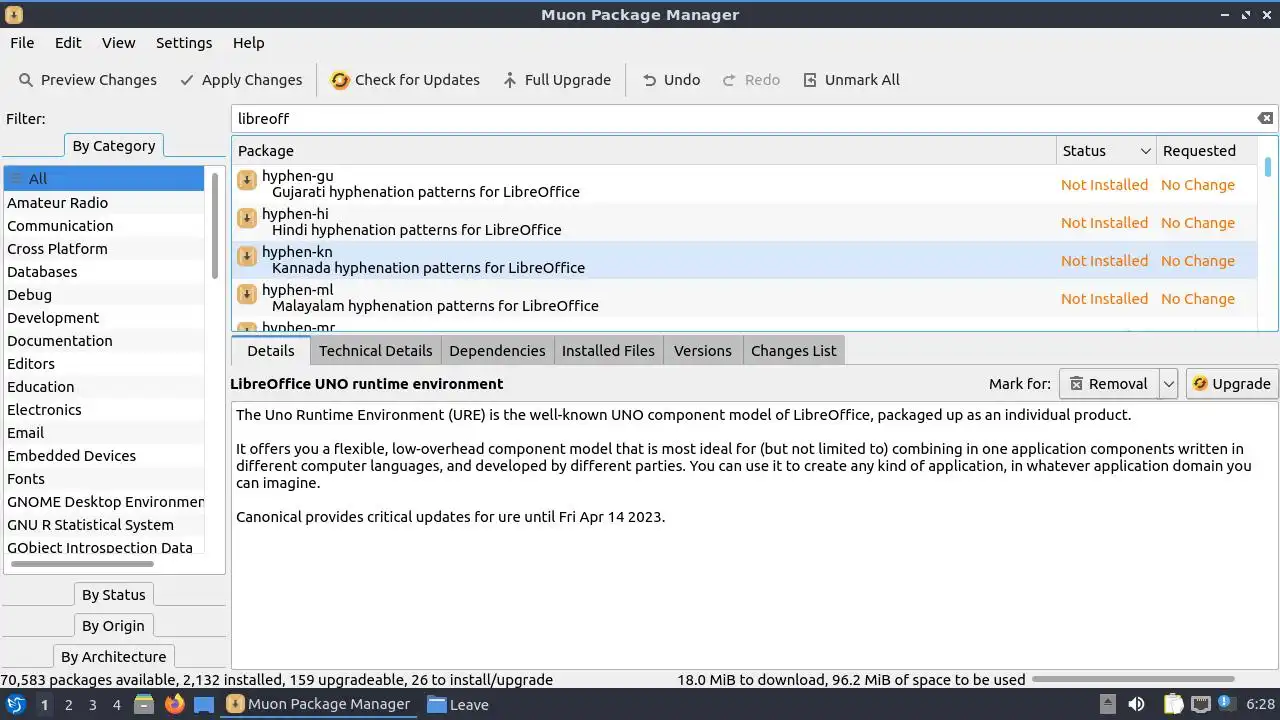Click the hyphen-ml package icon
This screenshot has height=720, width=1280.
pyautogui.click(x=247, y=294)
